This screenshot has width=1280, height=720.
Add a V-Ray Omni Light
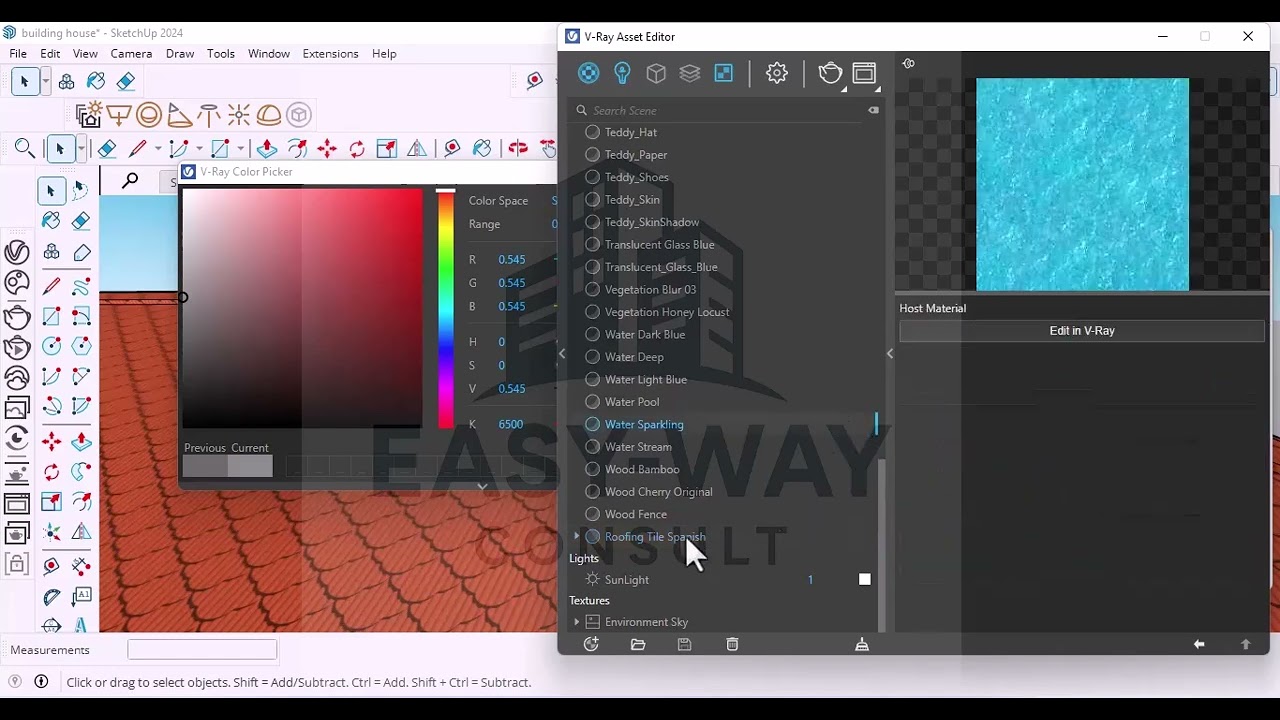(239, 115)
